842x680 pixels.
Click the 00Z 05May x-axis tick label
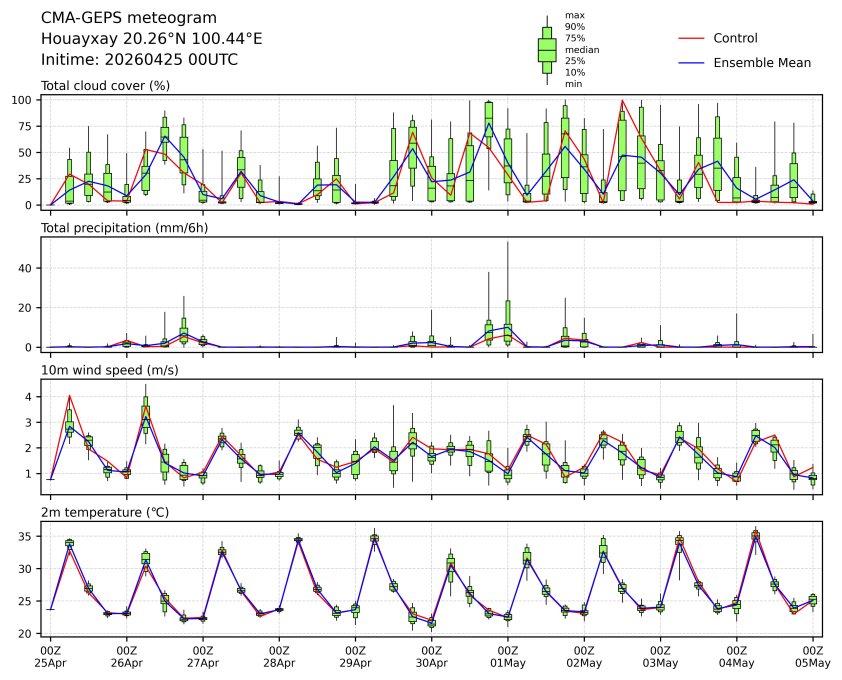tap(812, 656)
